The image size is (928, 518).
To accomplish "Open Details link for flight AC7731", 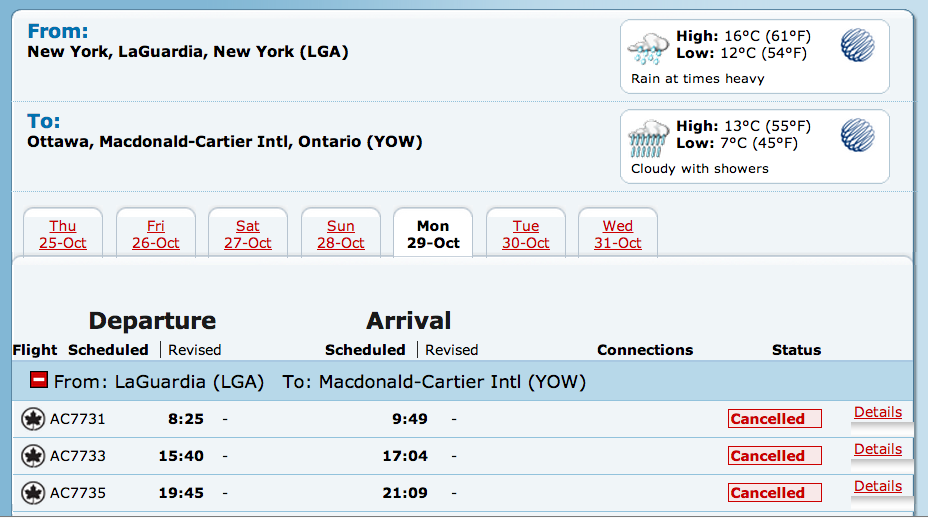I will click(878, 412).
